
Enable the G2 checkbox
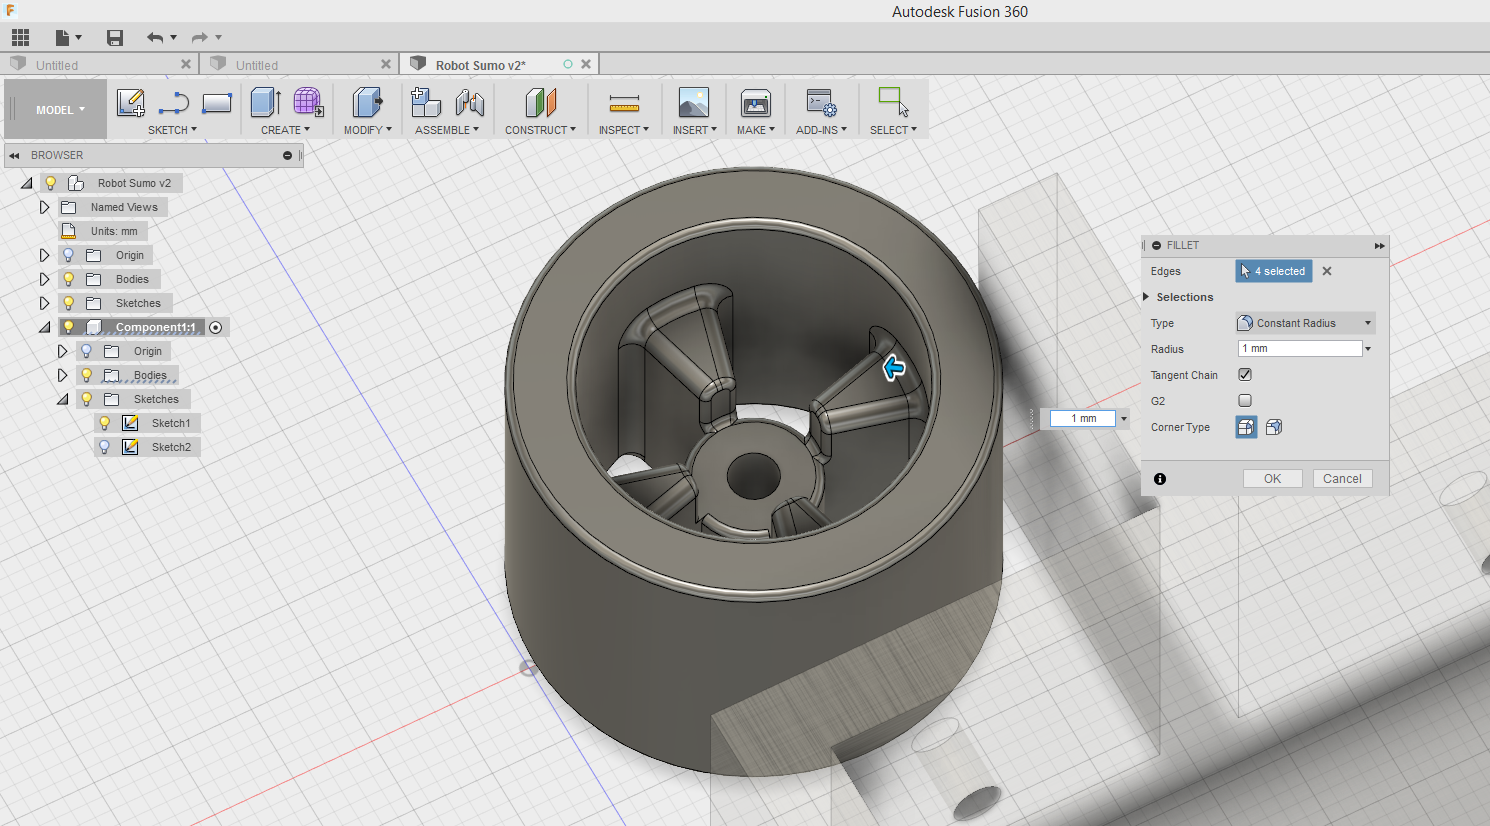(x=1244, y=400)
